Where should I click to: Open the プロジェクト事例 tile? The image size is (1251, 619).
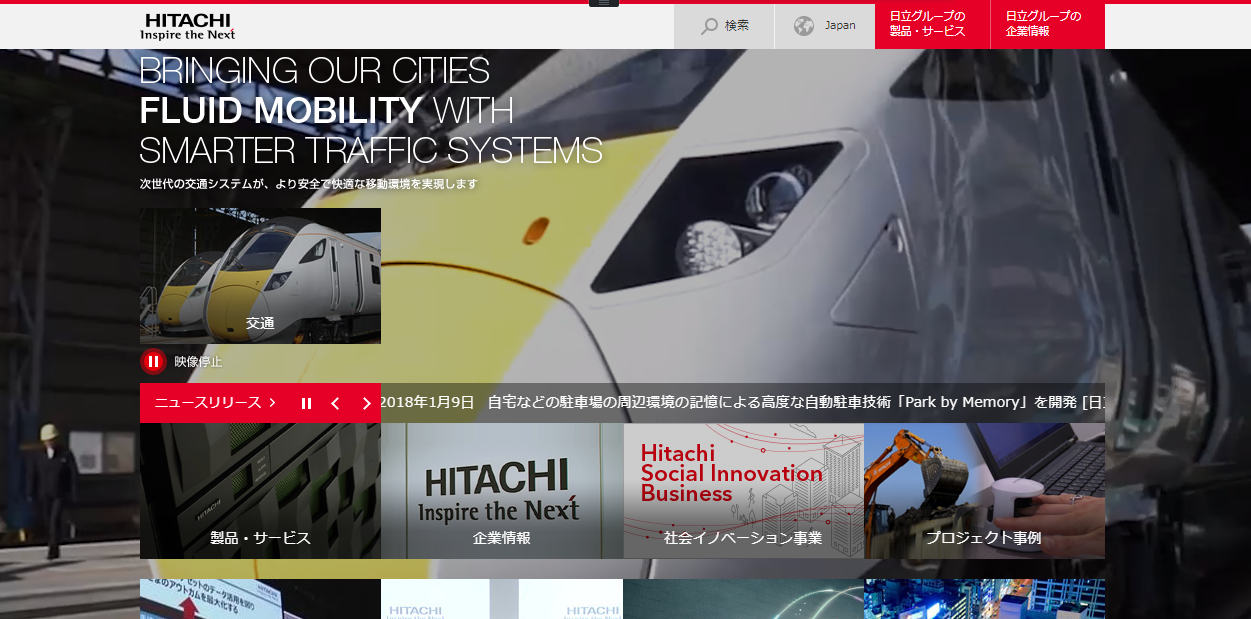[984, 491]
